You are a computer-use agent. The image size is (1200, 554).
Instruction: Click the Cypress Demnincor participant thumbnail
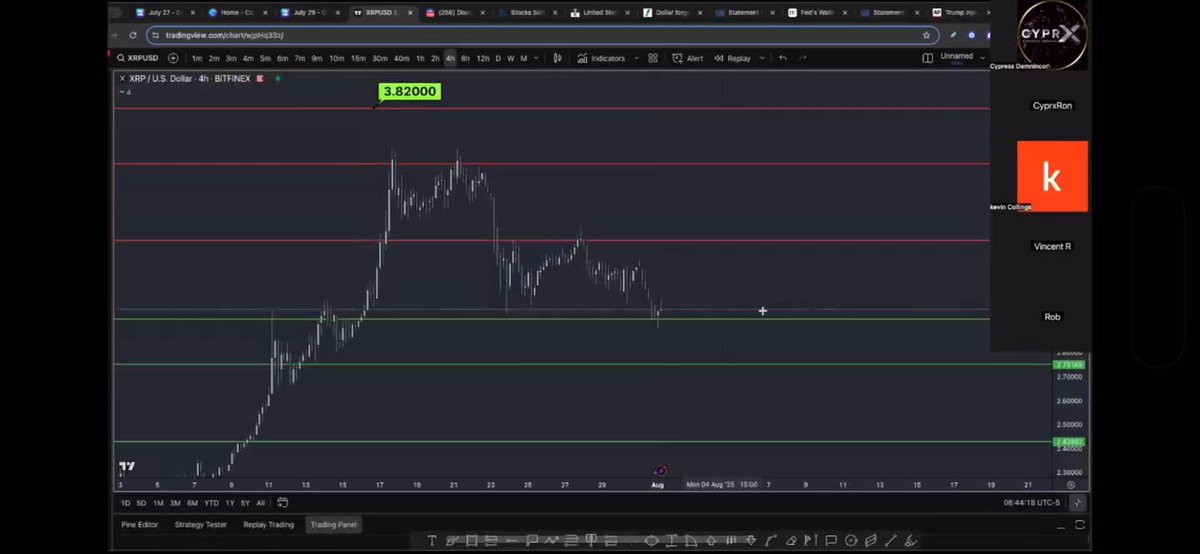coord(1052,35)
